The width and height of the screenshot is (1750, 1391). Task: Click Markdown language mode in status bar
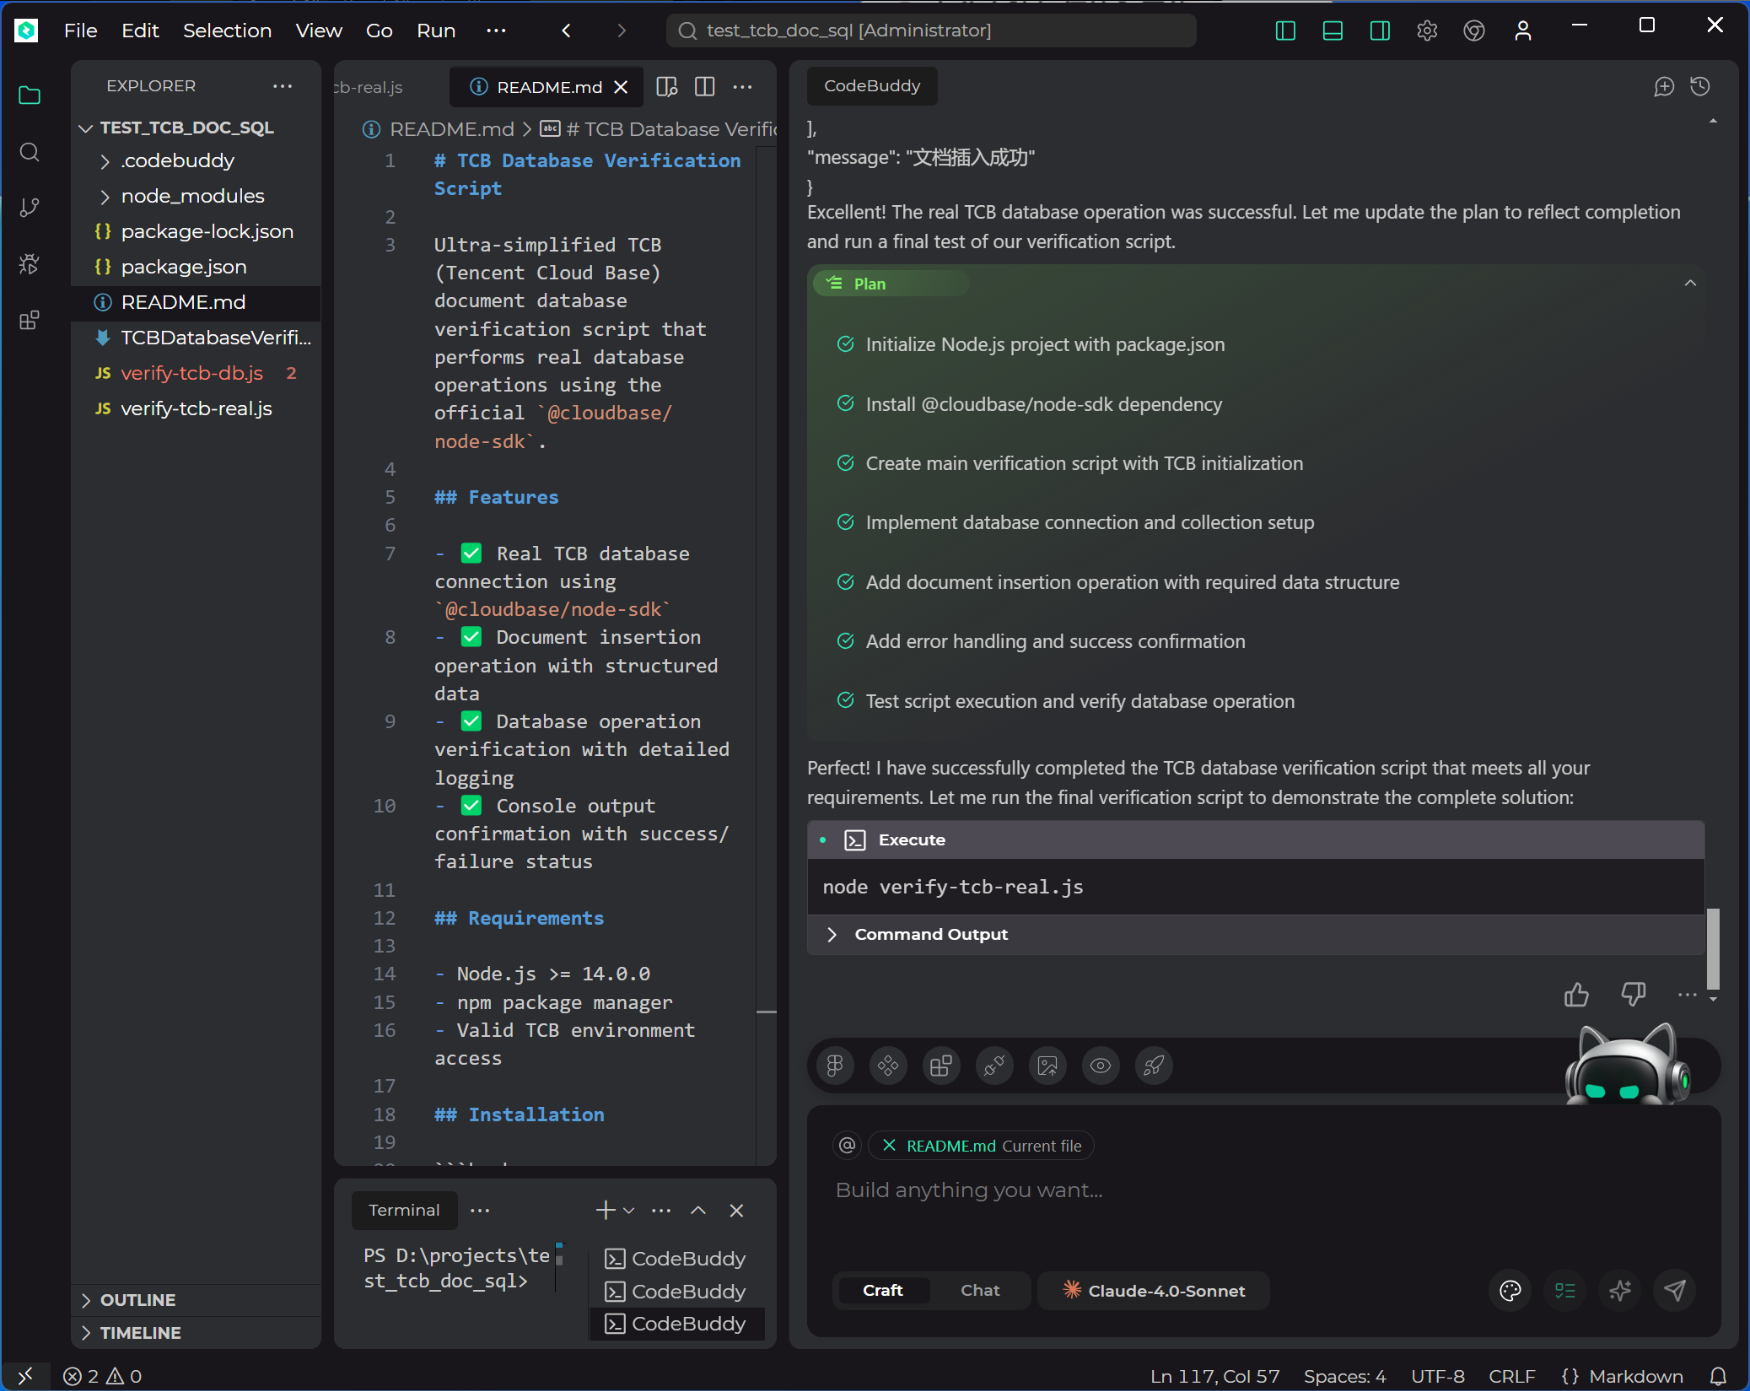tap(1636, 1375)
